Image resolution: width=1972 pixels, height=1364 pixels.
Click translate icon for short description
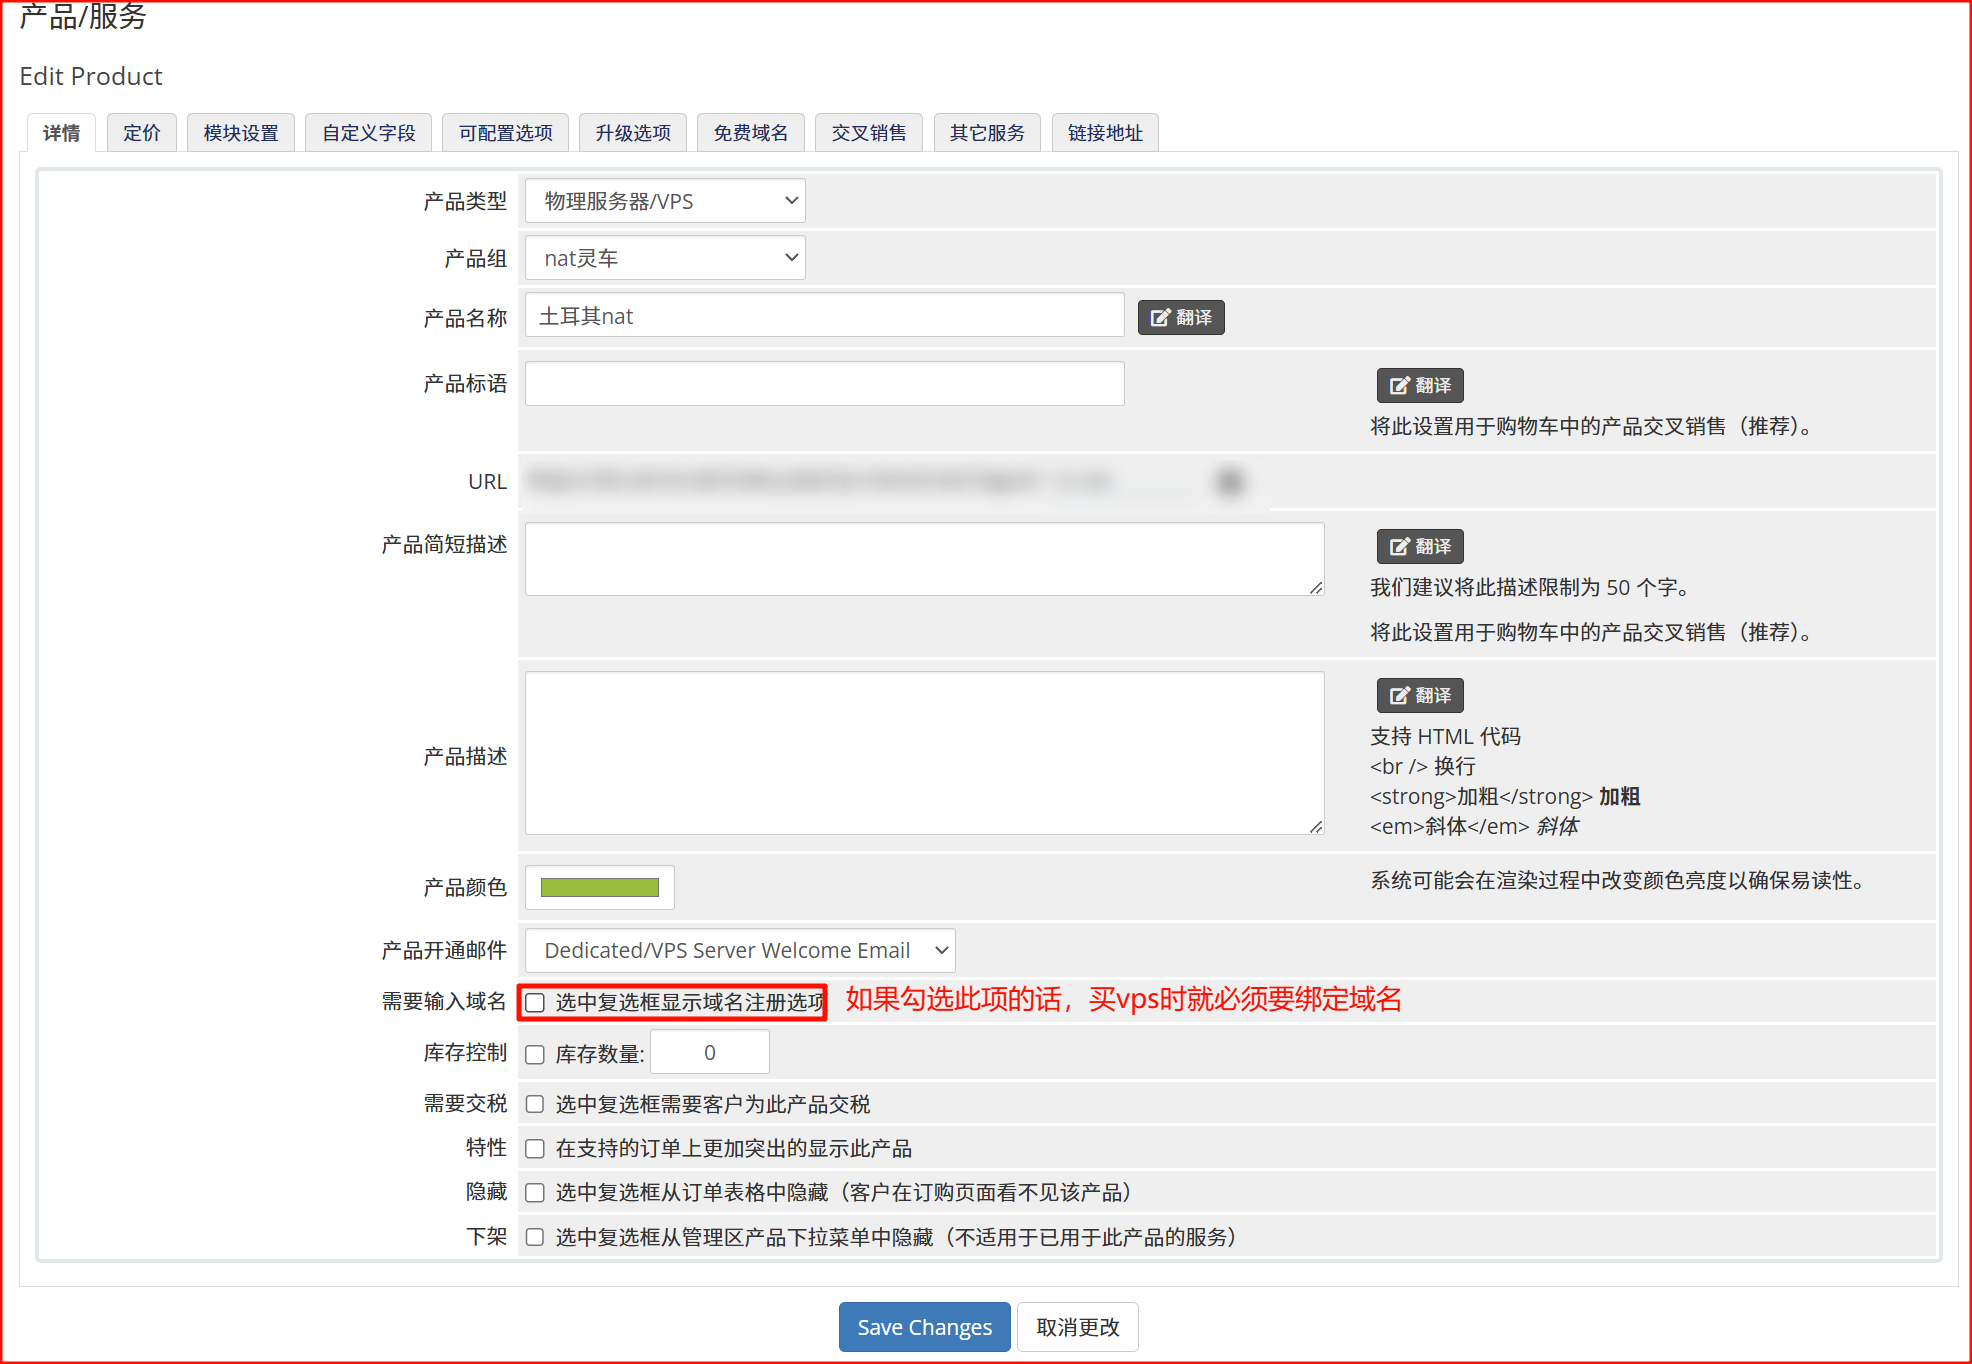coord(1419,547)
